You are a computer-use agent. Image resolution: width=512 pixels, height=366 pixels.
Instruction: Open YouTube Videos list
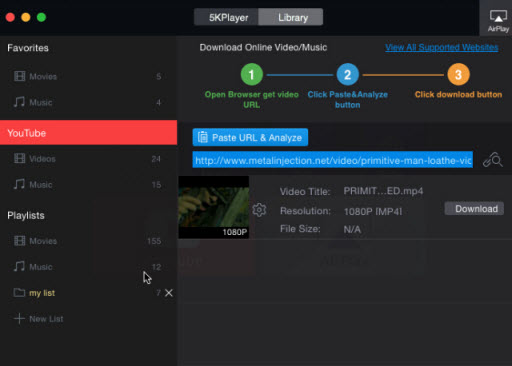coord(88,159)
